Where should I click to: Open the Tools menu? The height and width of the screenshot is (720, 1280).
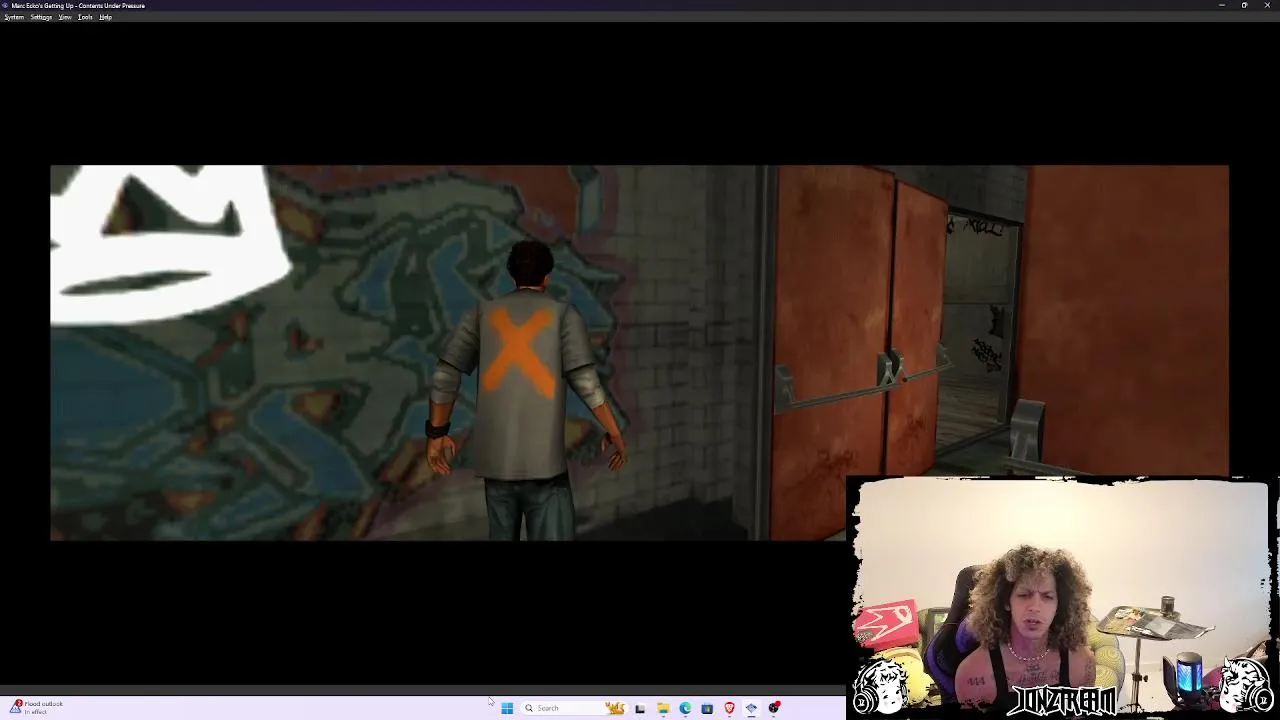(x=85, y=17)
